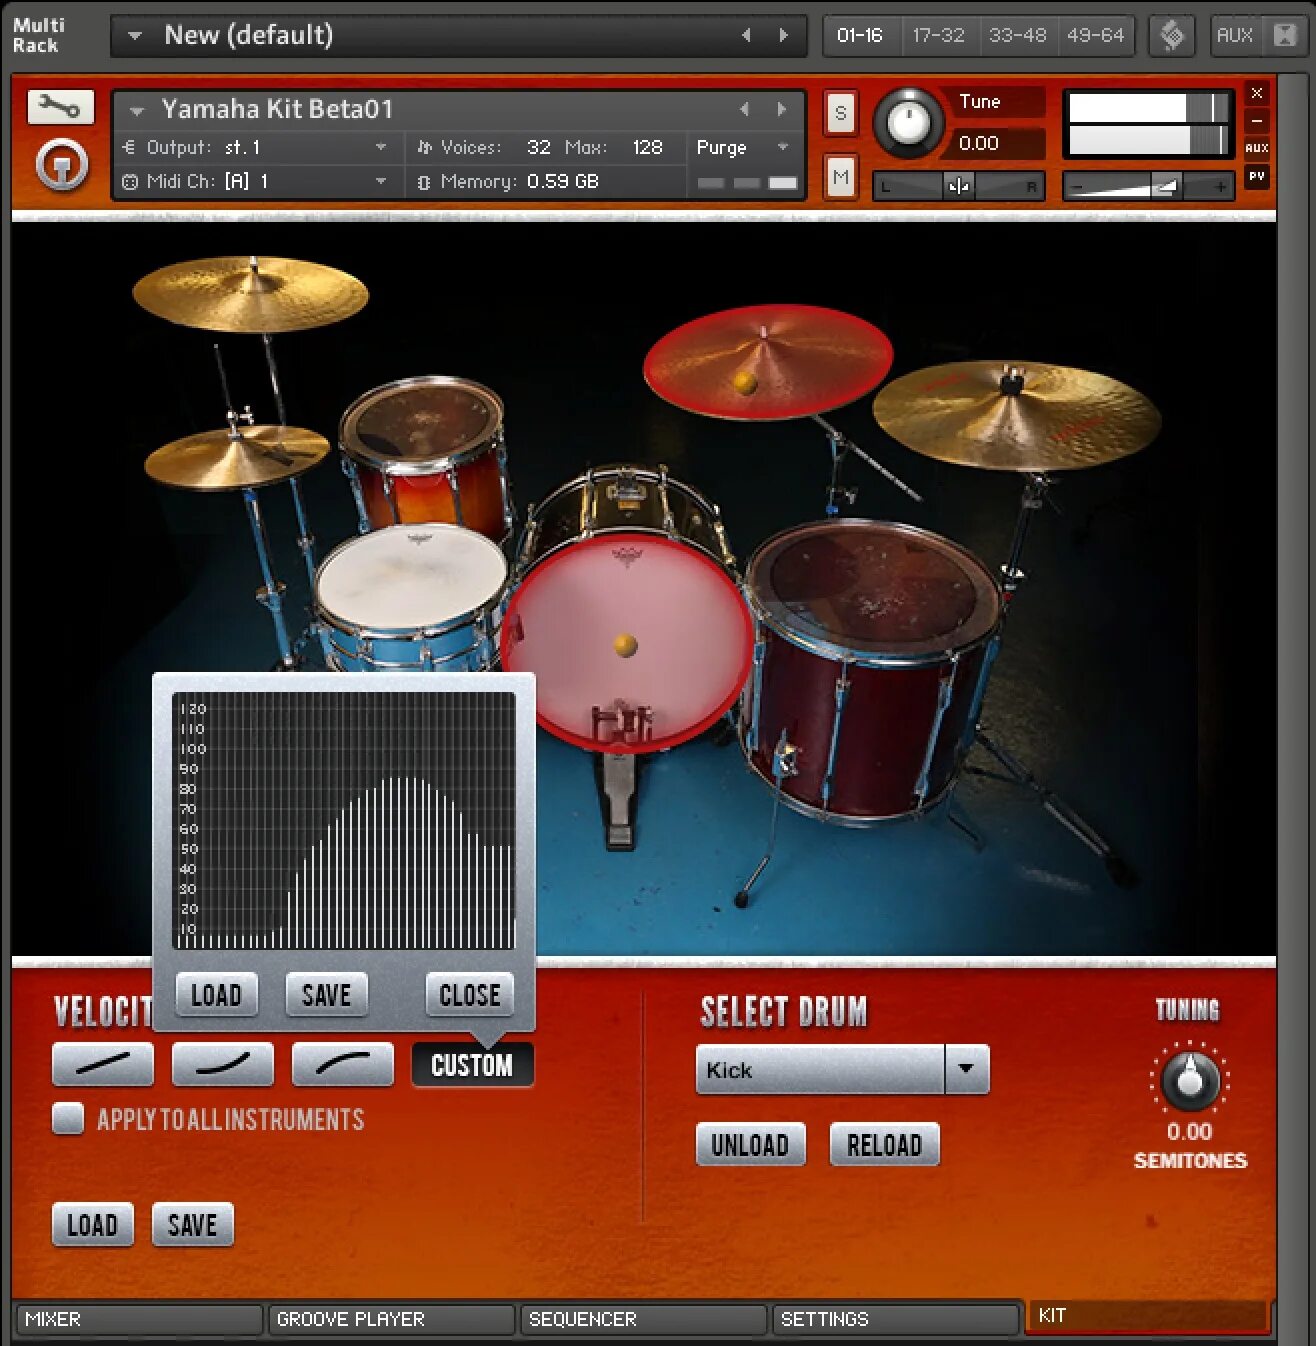This screenshot has width=1316, height=1346.
Task: Go to previous multi preset arrow
Action: pos(746,35)
